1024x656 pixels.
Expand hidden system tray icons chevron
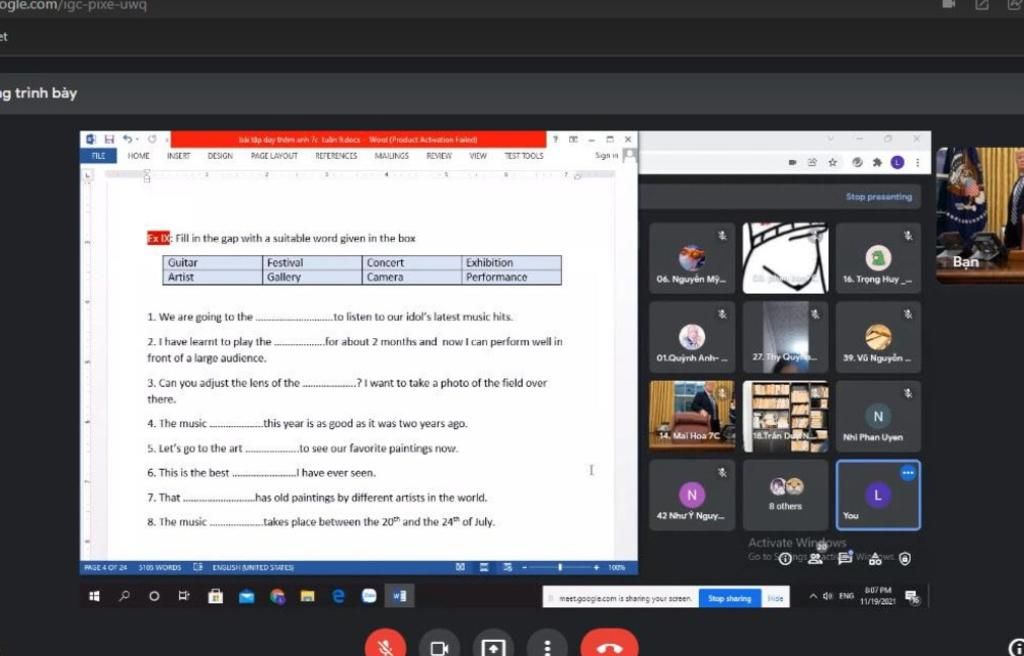[x=813, y=596]
